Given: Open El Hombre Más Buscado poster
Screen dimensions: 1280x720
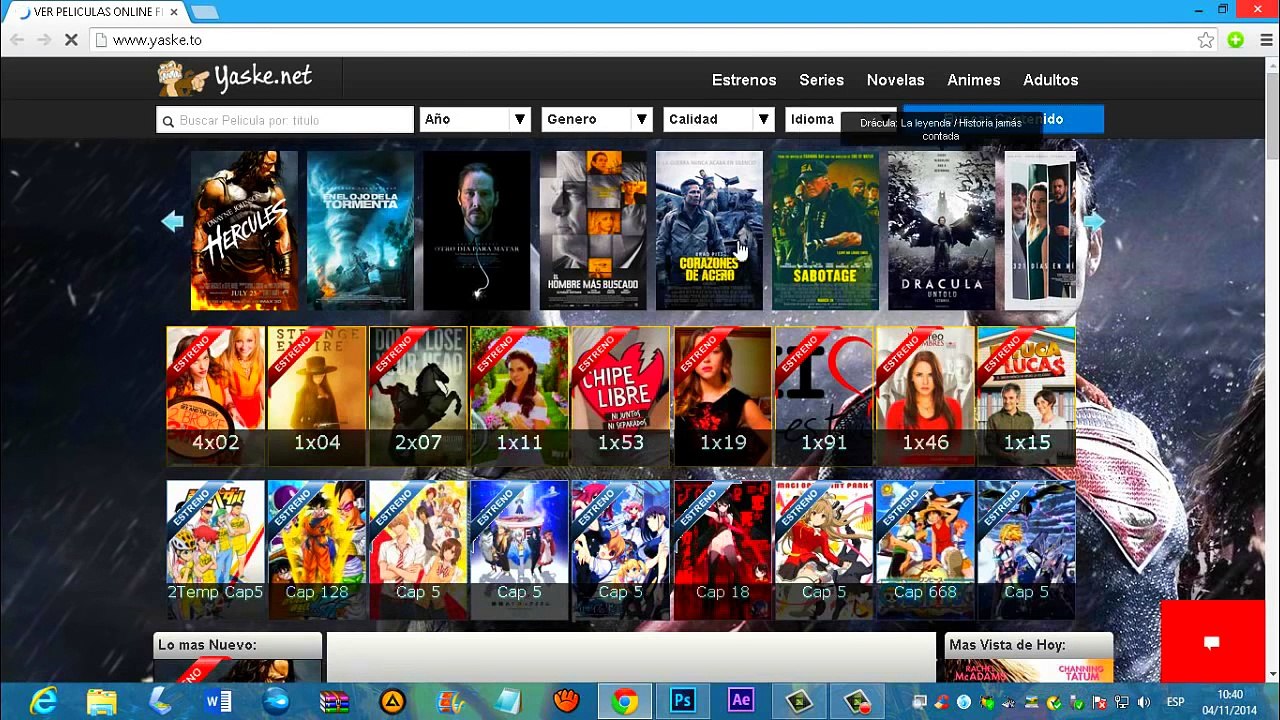Looking at the screenshot, I should [x=593, y=230].
